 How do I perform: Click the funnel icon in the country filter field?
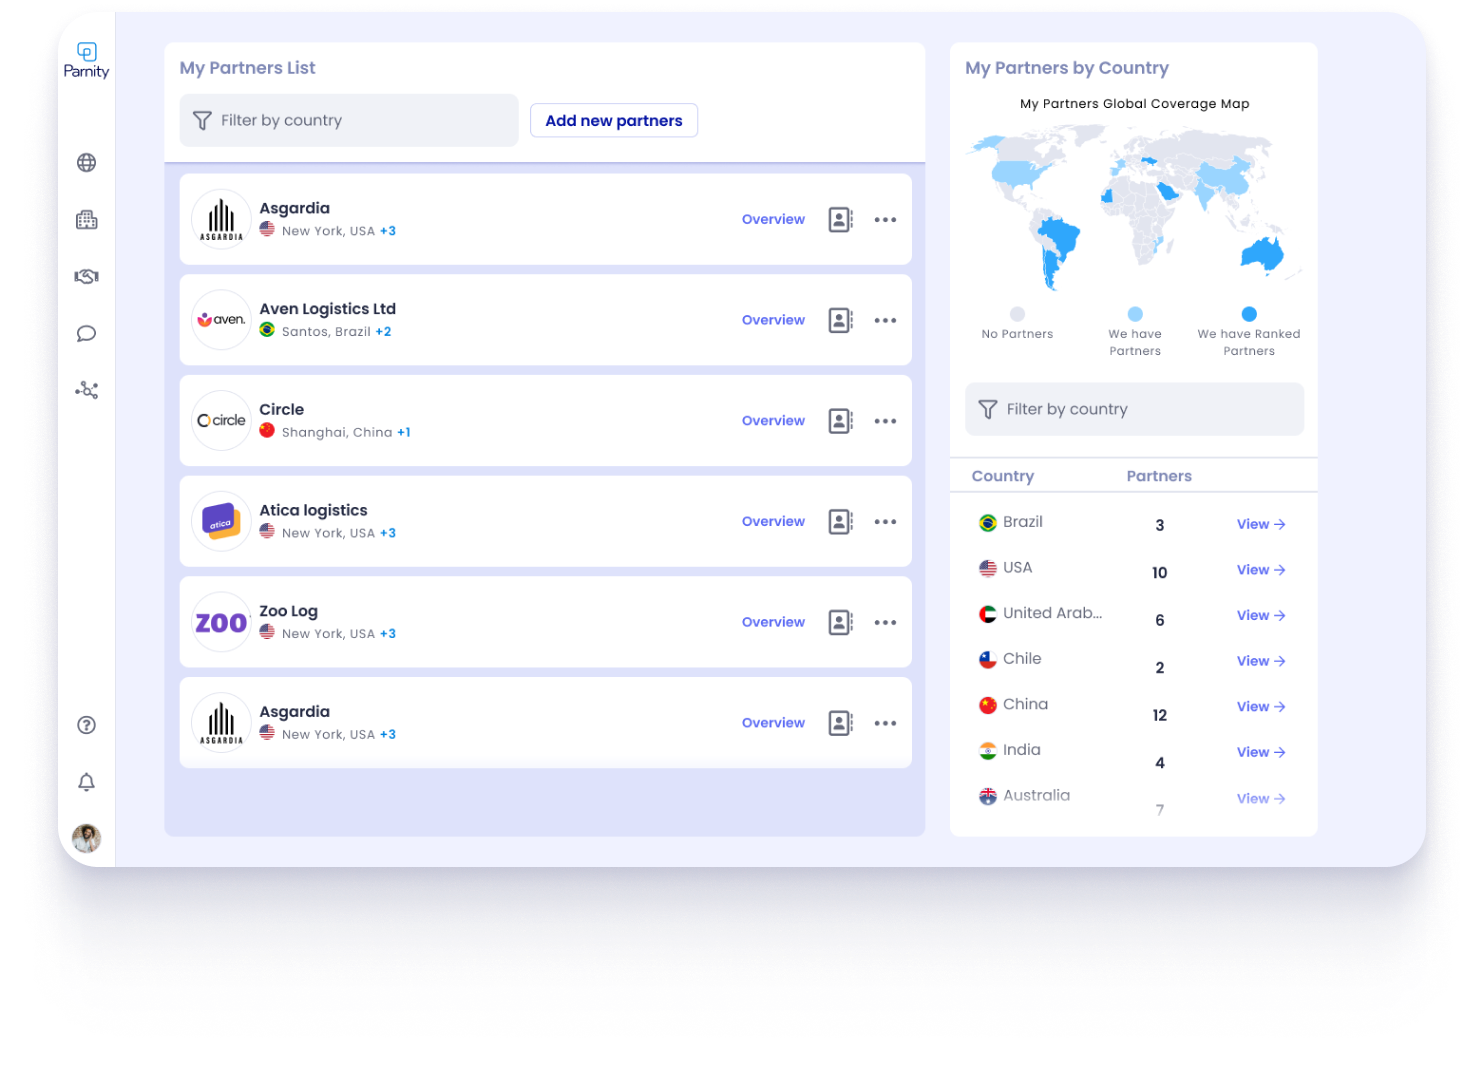(x=203, y=120)
